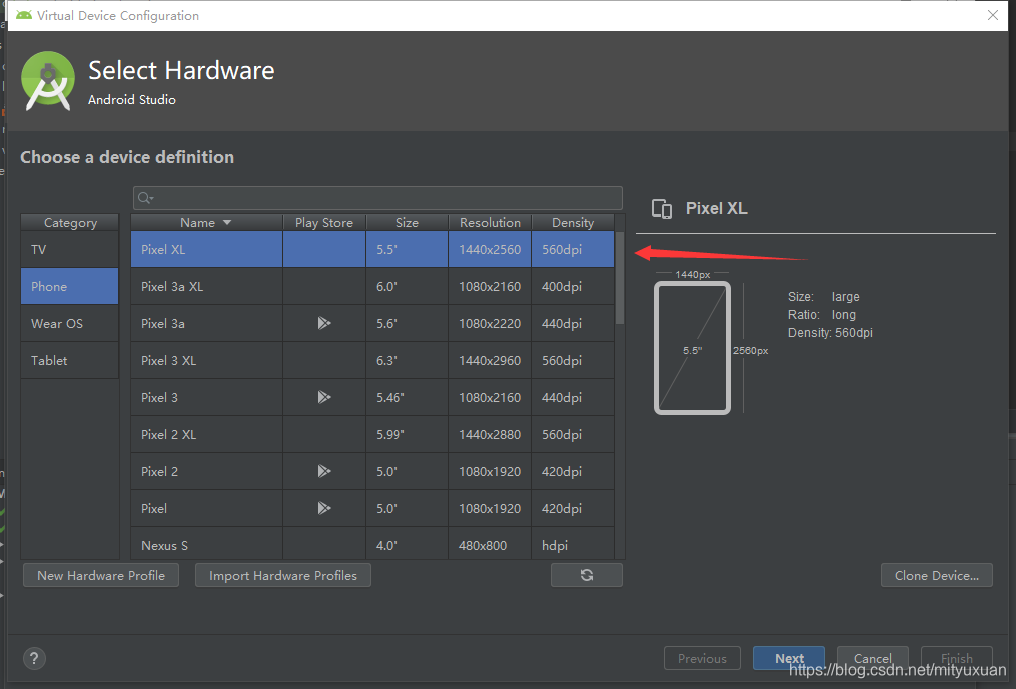This screenshot has height=689, width=1016.
Task: Open the help question mark icon
Action: (34, 659)
